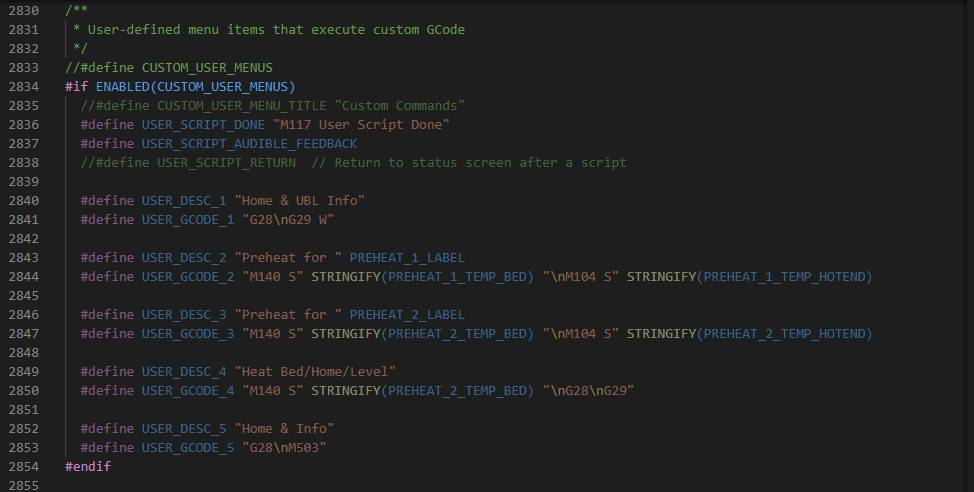Click line number 2854 in the gutter
Screen dimensions: 974x492
coord(22,466)
